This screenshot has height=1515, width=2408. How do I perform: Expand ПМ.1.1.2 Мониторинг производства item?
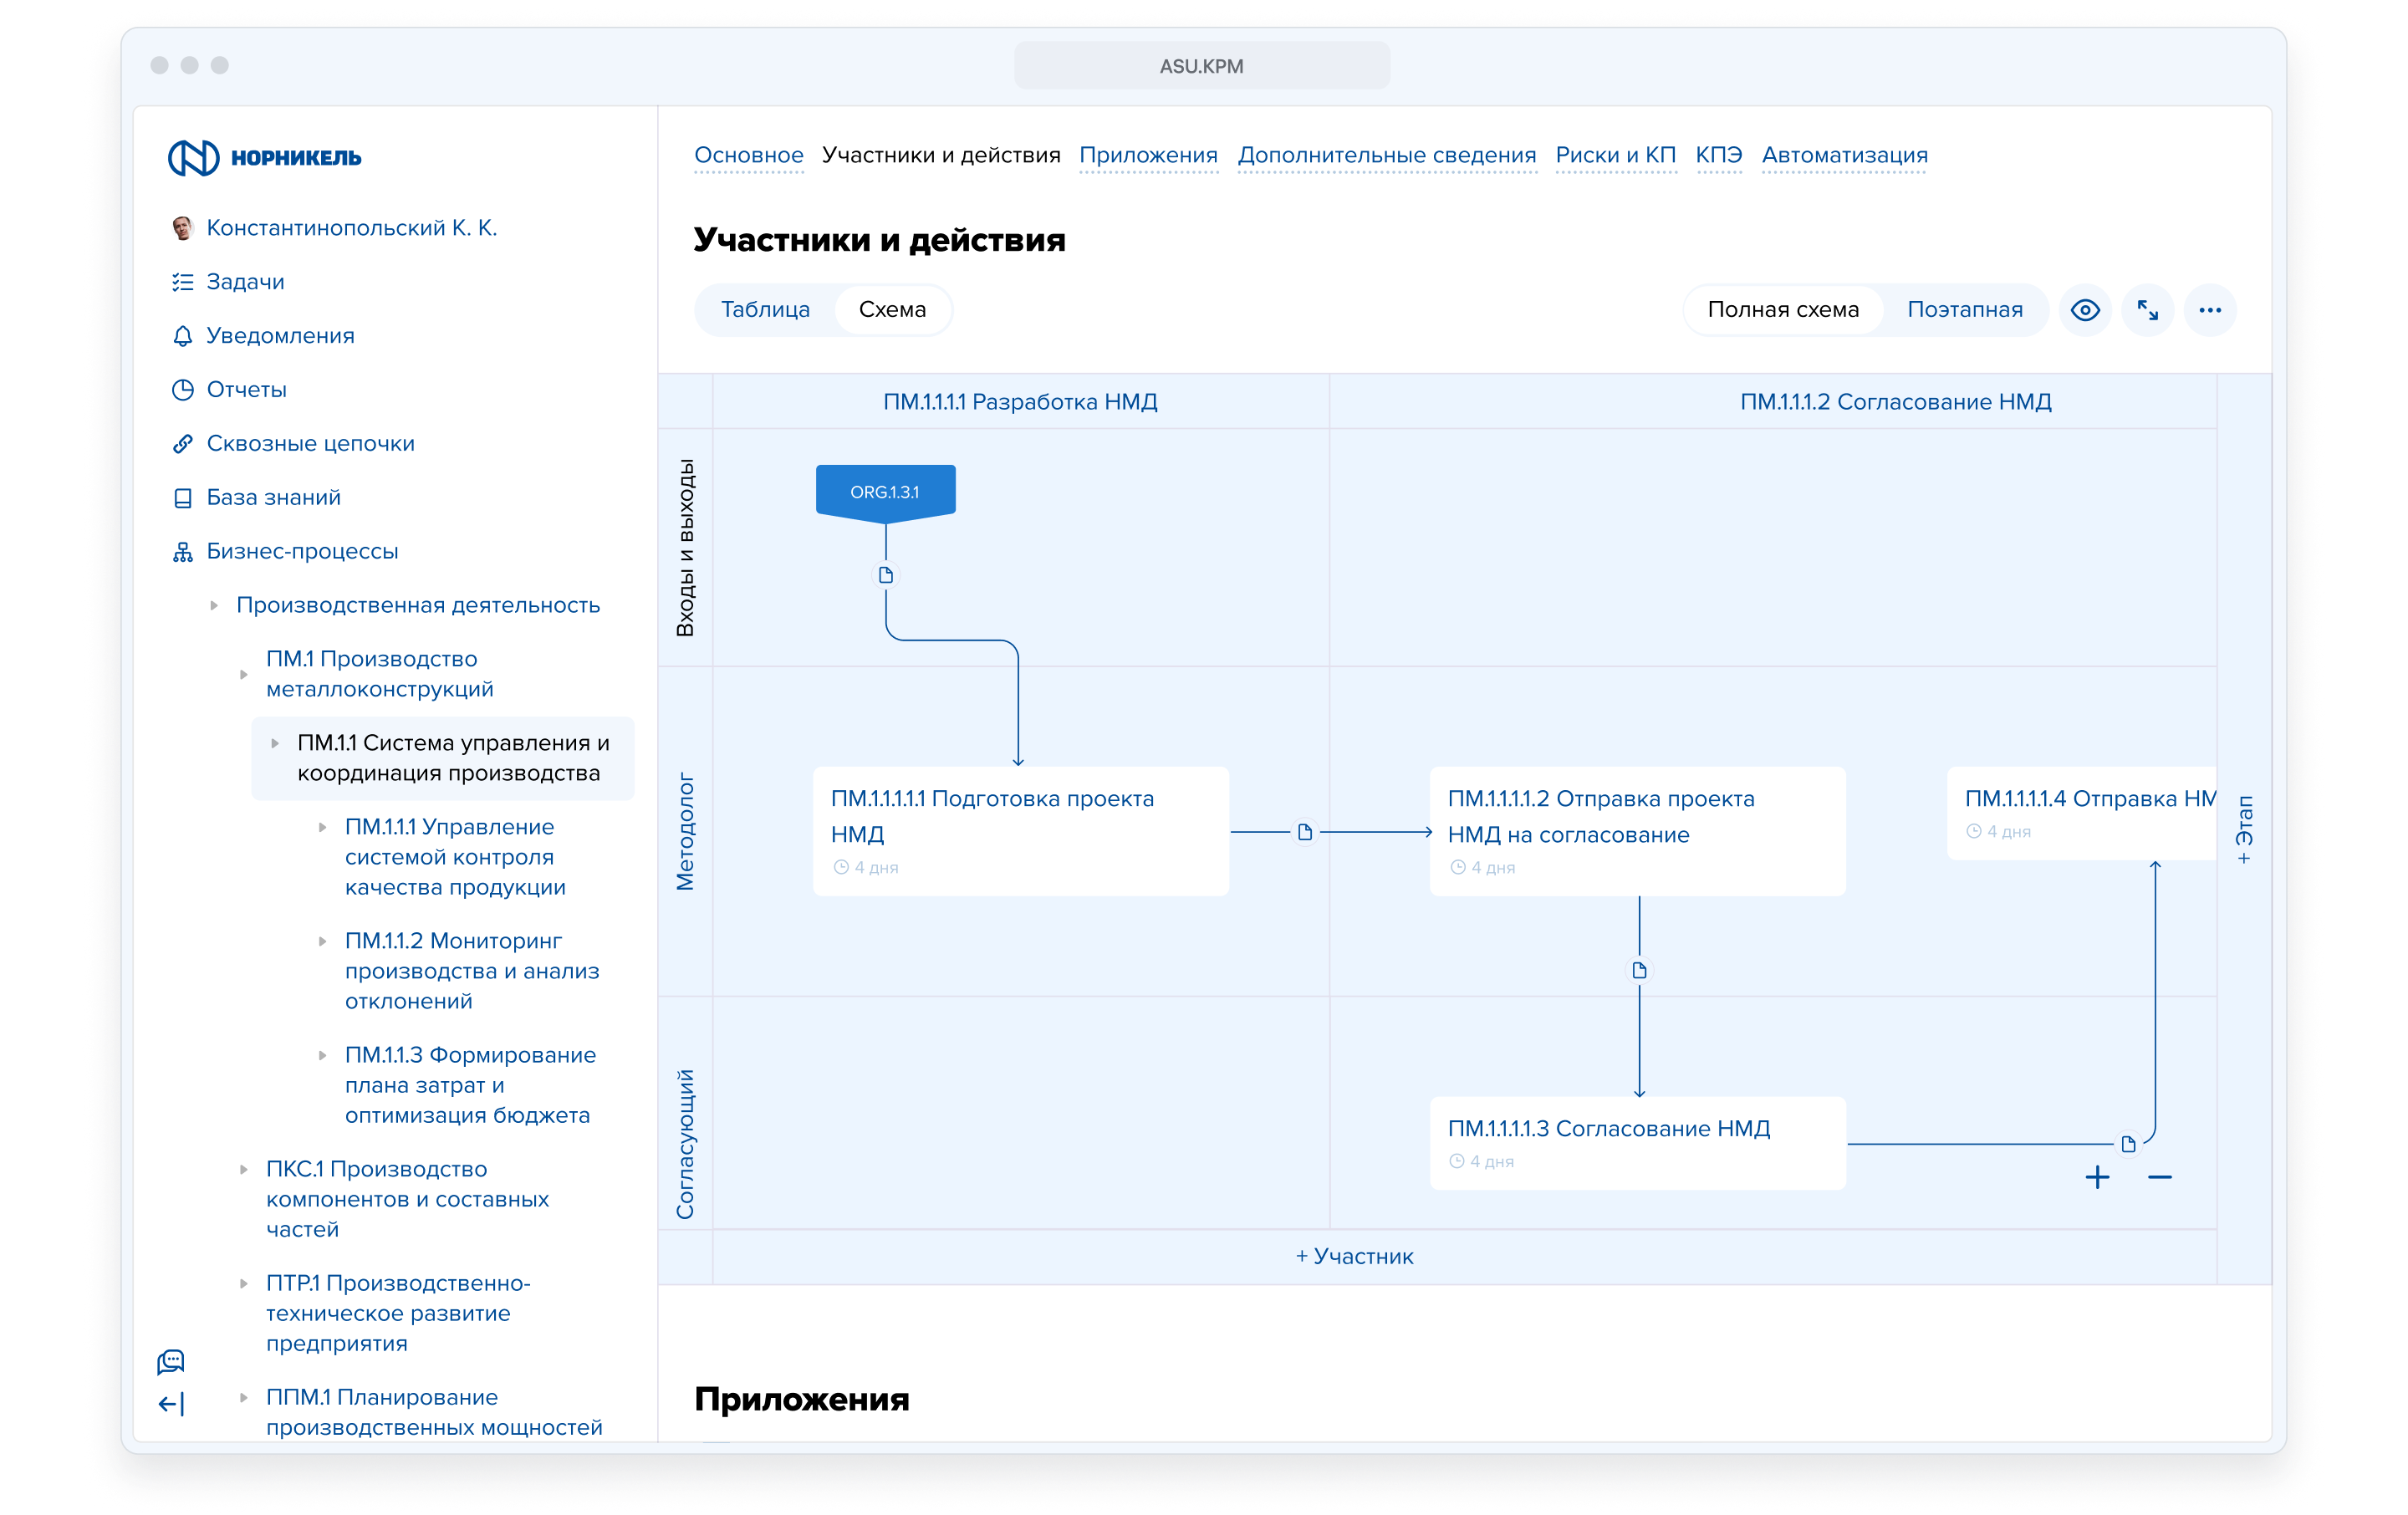pyautogui.click(x=322, y=941)
